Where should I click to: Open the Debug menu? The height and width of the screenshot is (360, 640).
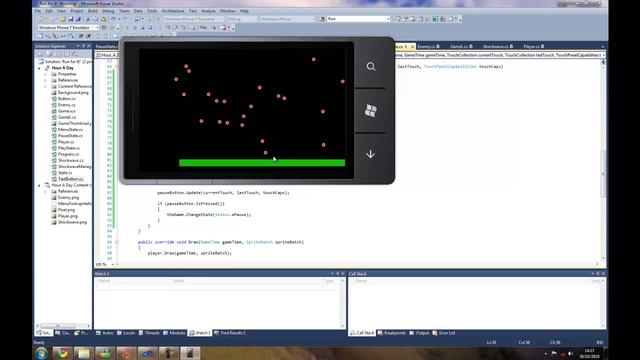tap(108, 11)
